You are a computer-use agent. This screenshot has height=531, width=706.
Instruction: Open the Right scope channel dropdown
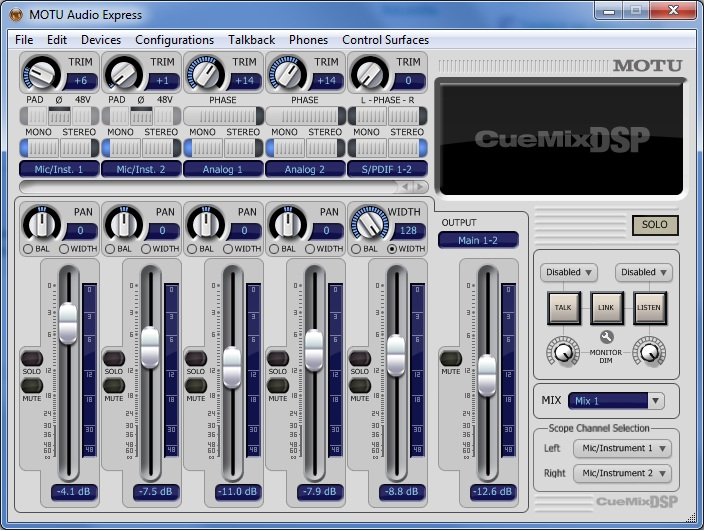point(623,473)
